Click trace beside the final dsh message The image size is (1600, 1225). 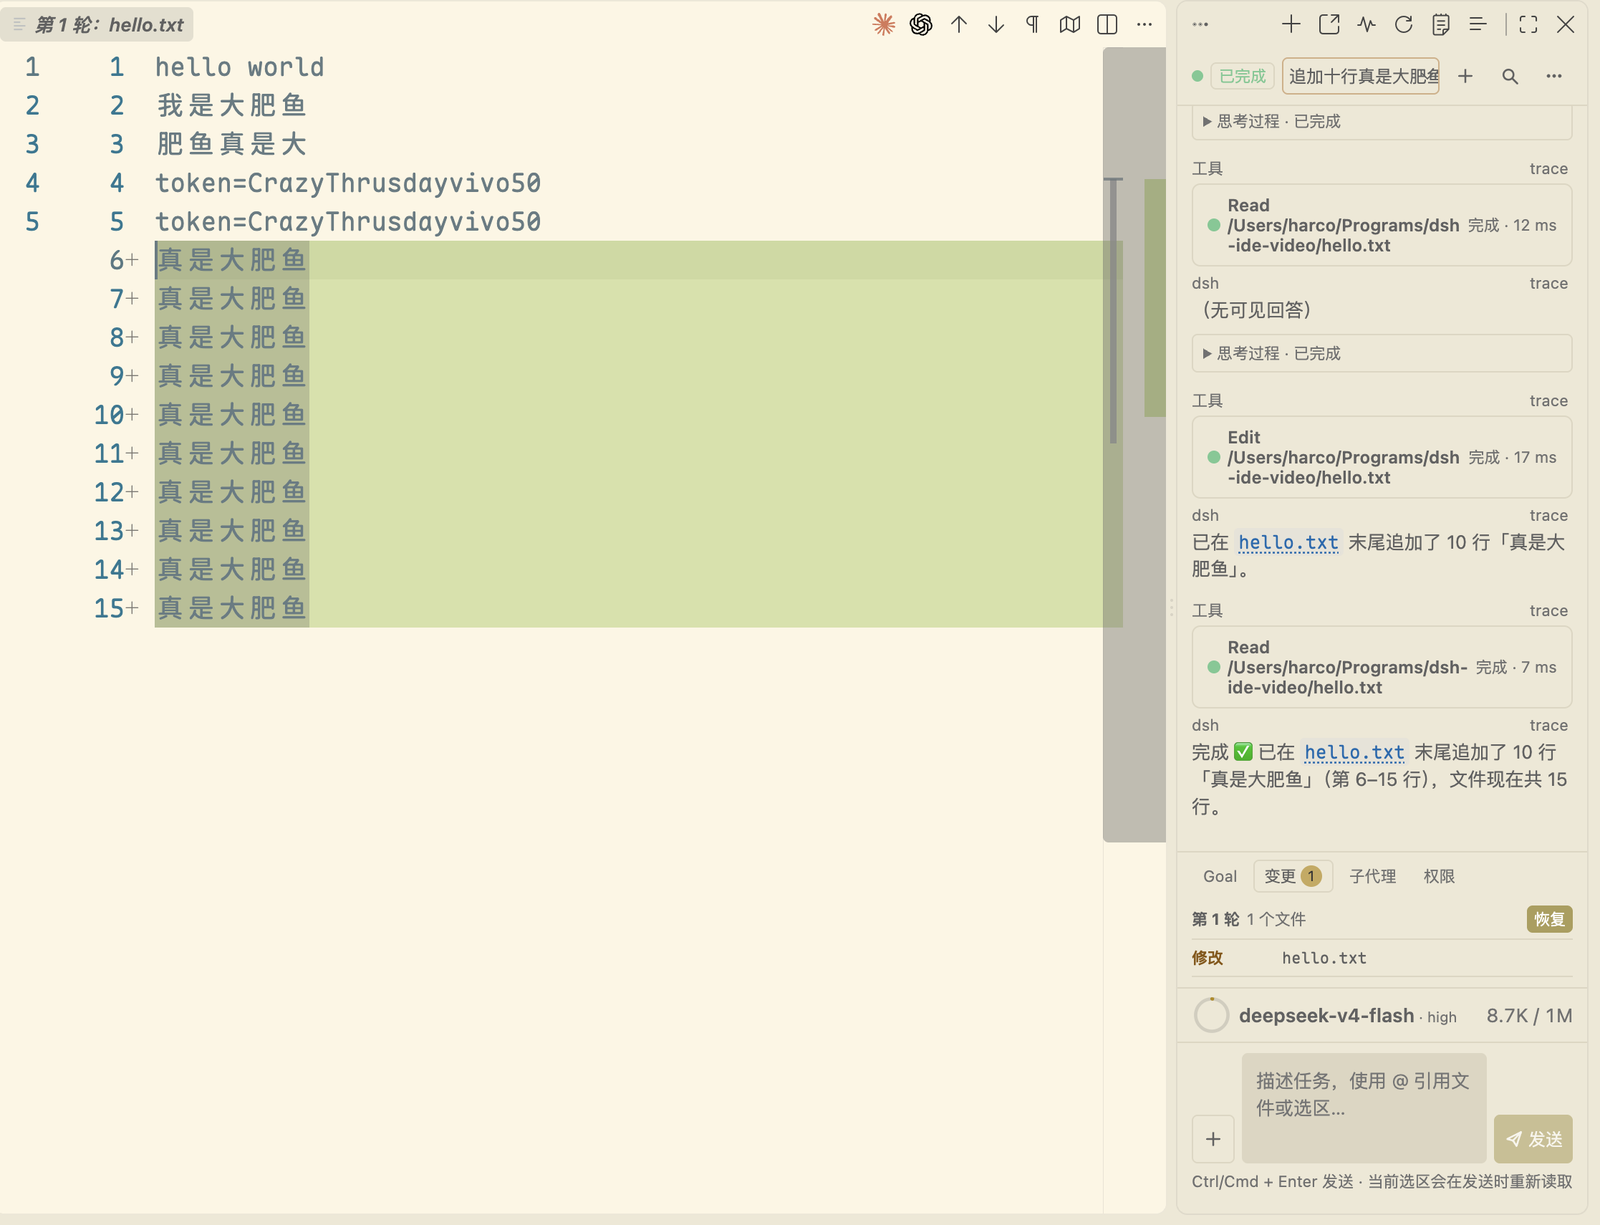[1548, 726]
